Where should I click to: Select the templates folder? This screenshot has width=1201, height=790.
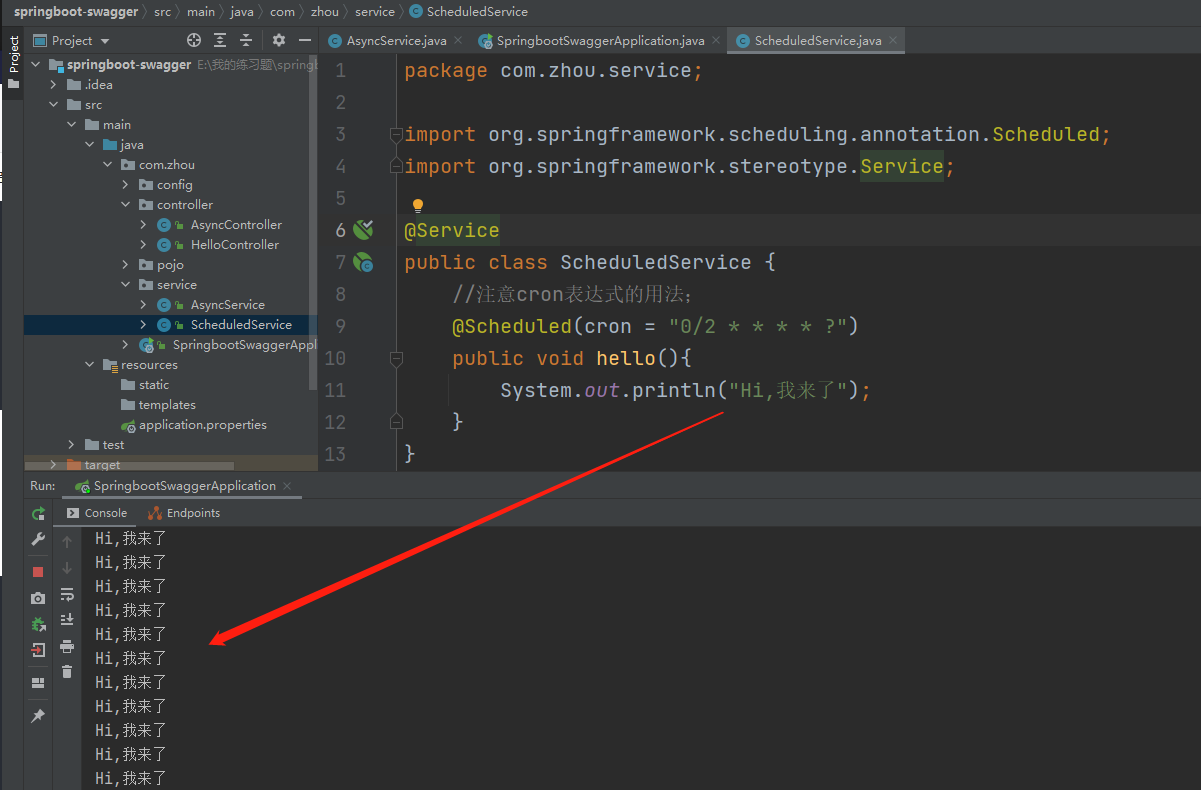(167, 404)
